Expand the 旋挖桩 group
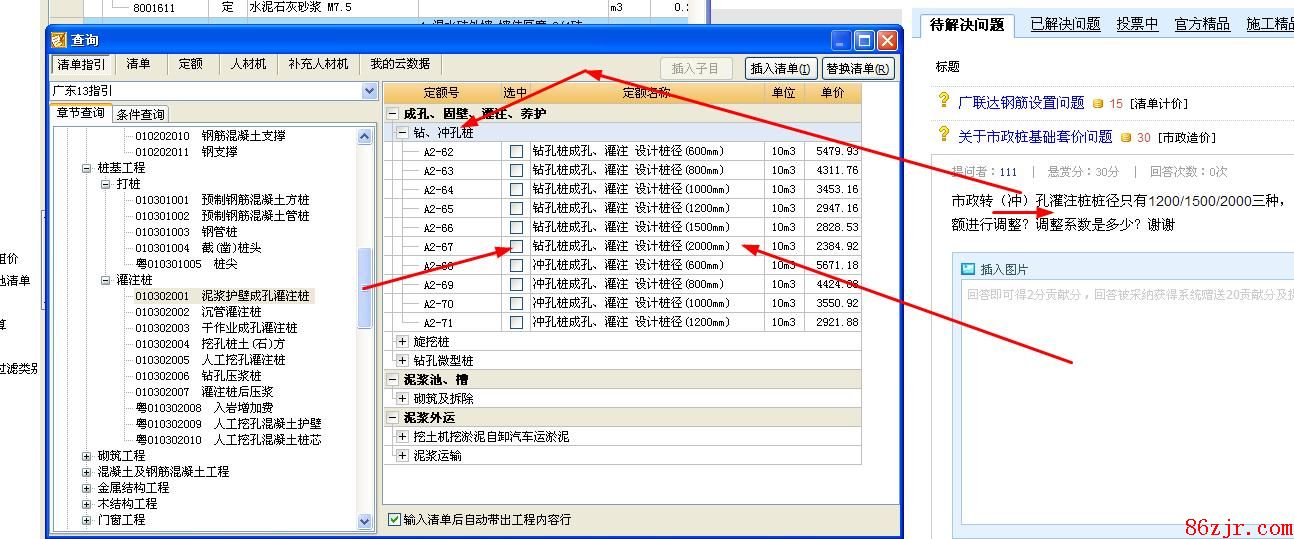1294x539 pixels. (x=403, y=342)
